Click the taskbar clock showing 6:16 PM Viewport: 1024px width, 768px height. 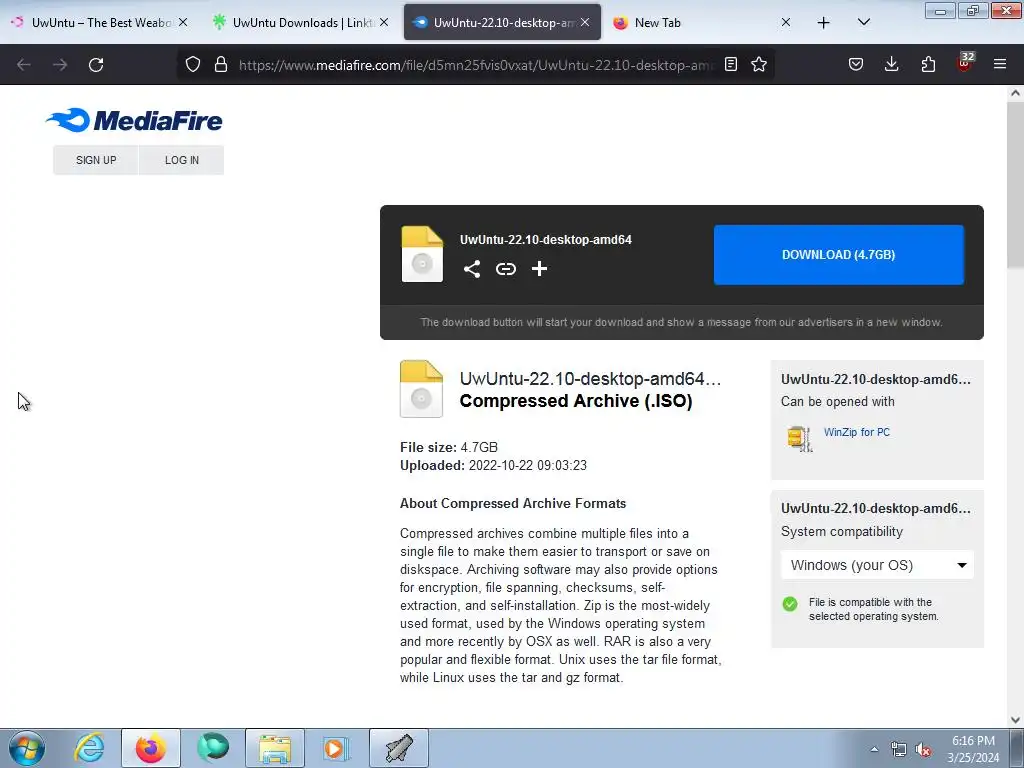point(973,749)
